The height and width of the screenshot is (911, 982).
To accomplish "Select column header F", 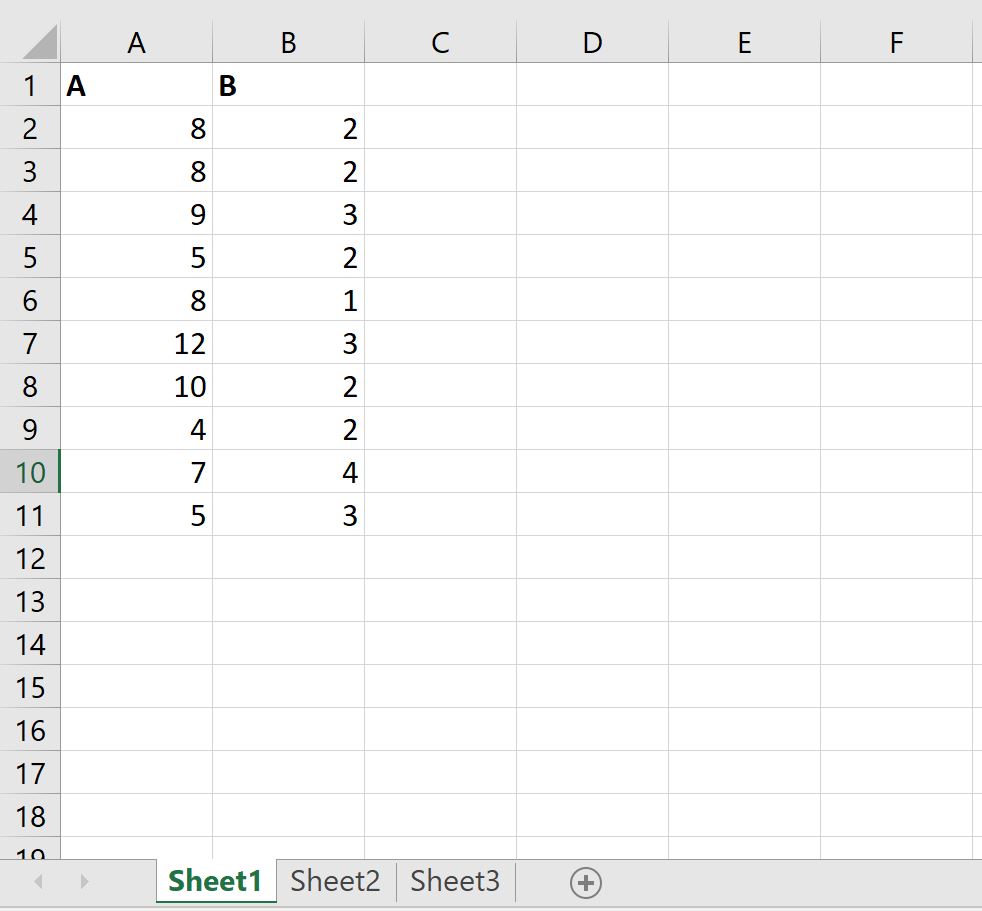I will pyautogui.click(x=896, y=42).
